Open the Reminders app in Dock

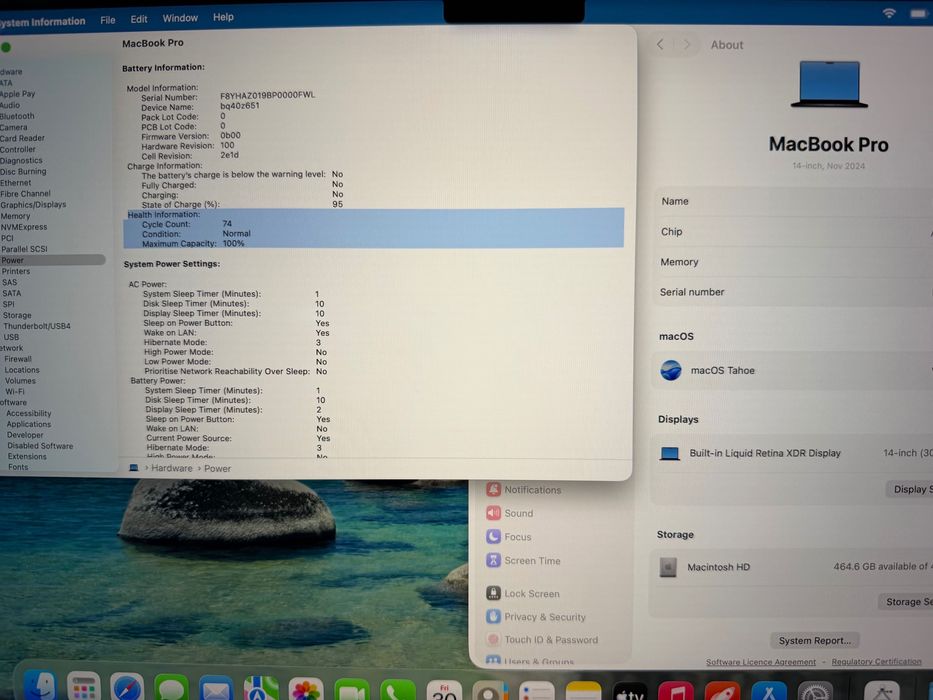pyautogui.click(x=536, y=691)
